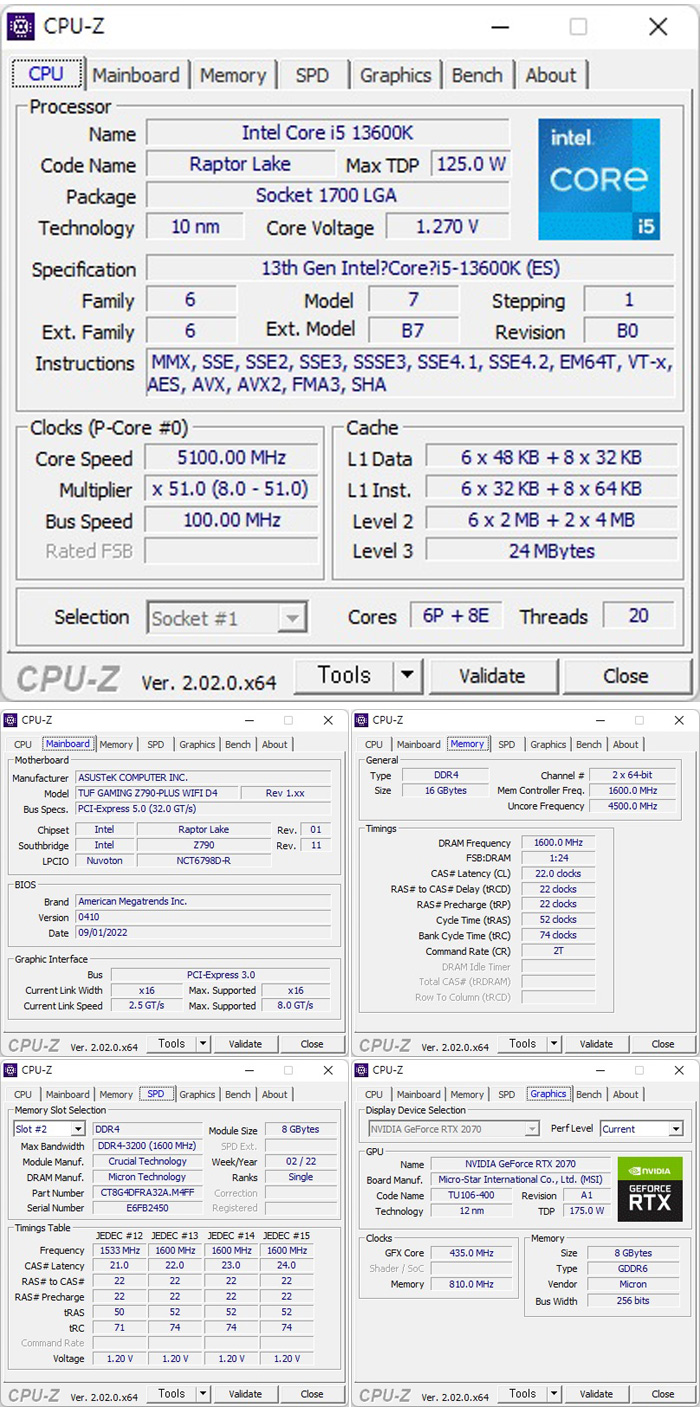Click the NVIDIA GeForce RTX logo in Graphics window
The width and height of the screenshot is (700, 1410).
click(x=650, y=1190)
